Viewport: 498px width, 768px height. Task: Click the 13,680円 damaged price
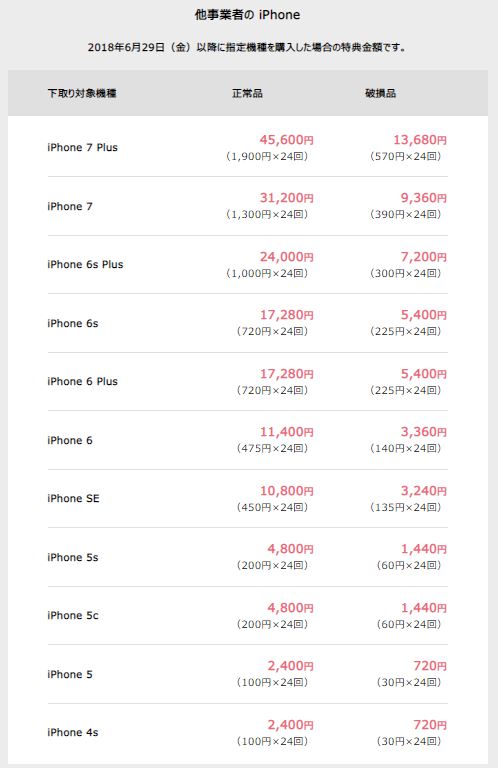(x=420, y=140)
